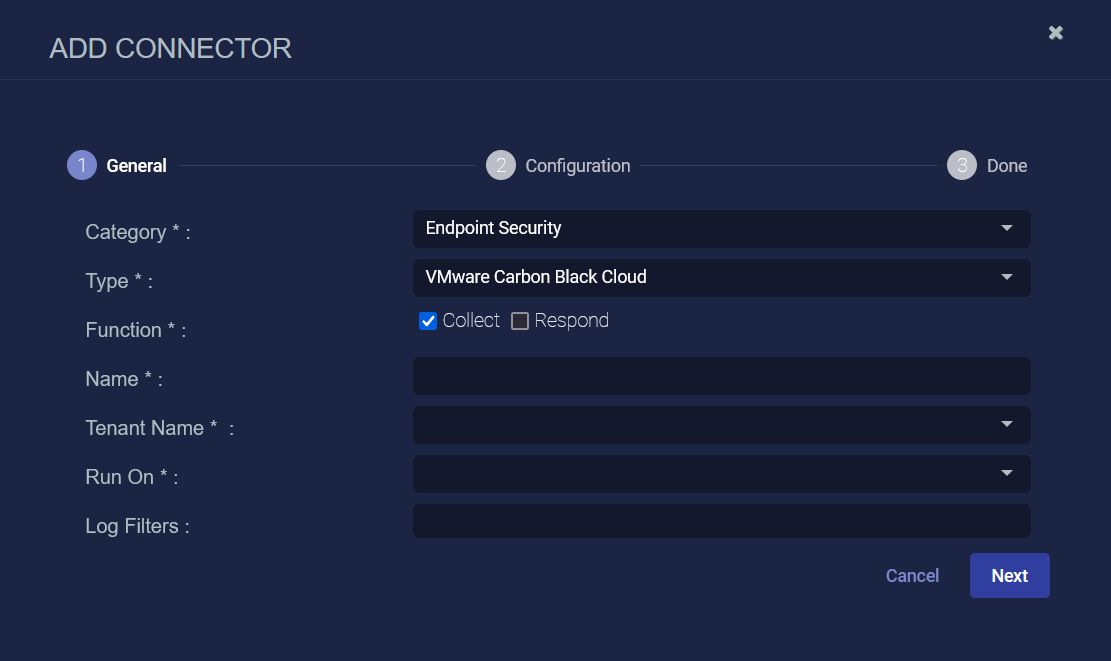The height and width of the screenshot is (661, 1111).
Task: Click step 1 General circle
Action: (82, 165)
